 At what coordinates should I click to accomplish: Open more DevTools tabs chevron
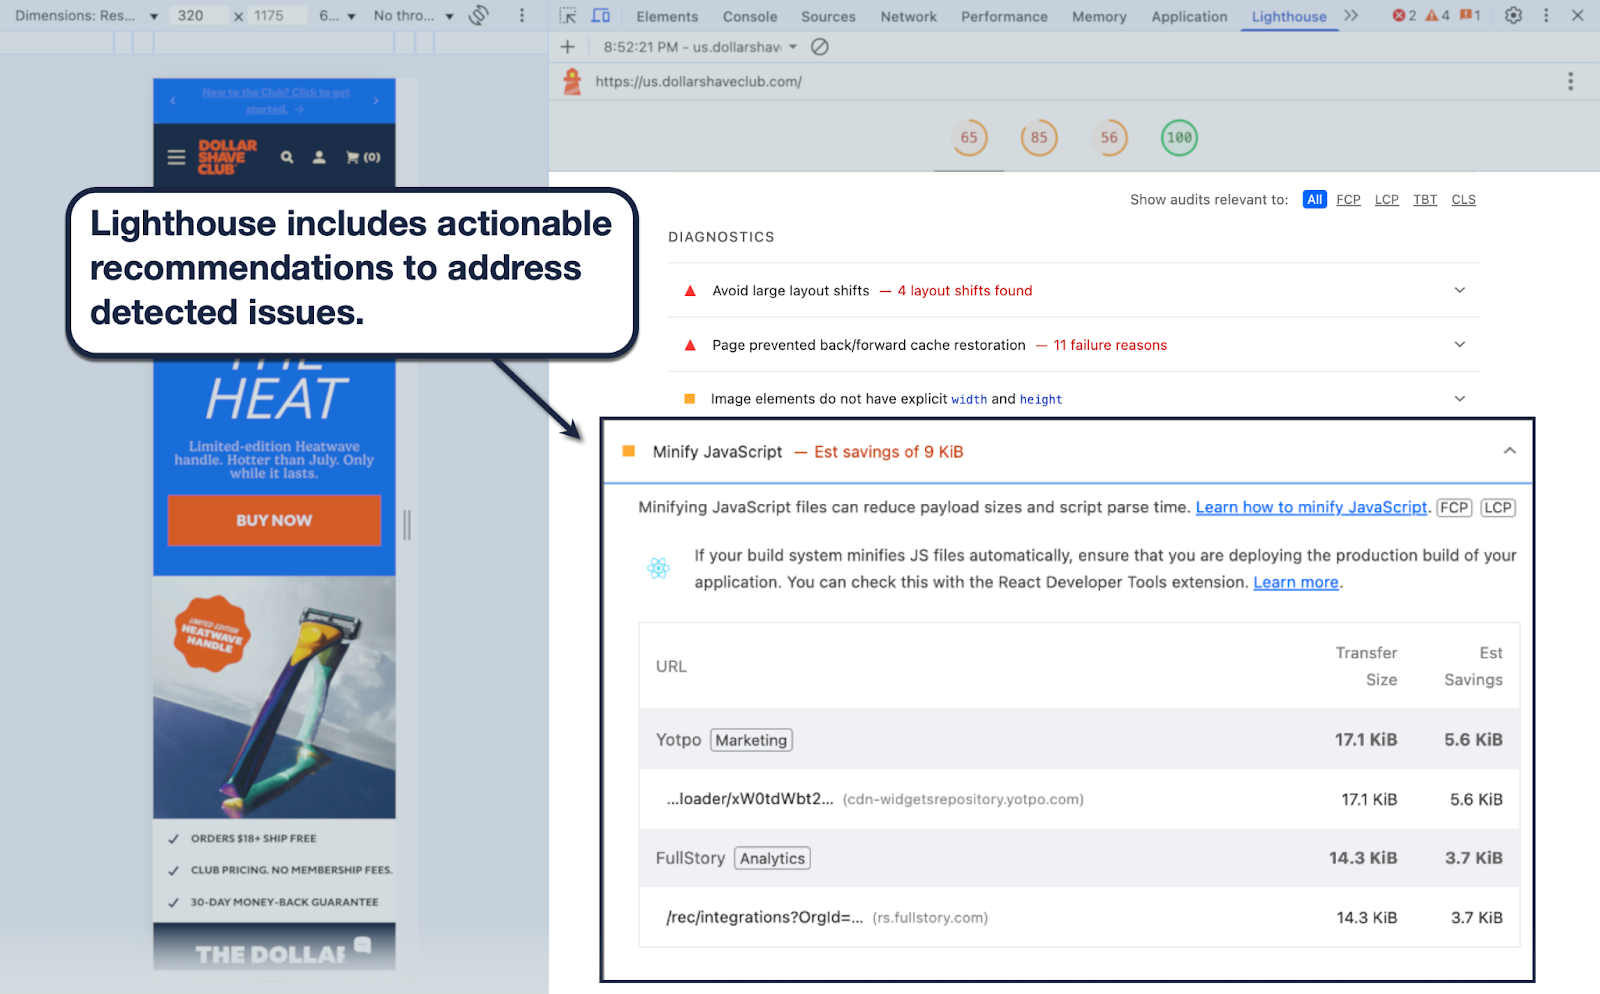[x=1351, y=16]
